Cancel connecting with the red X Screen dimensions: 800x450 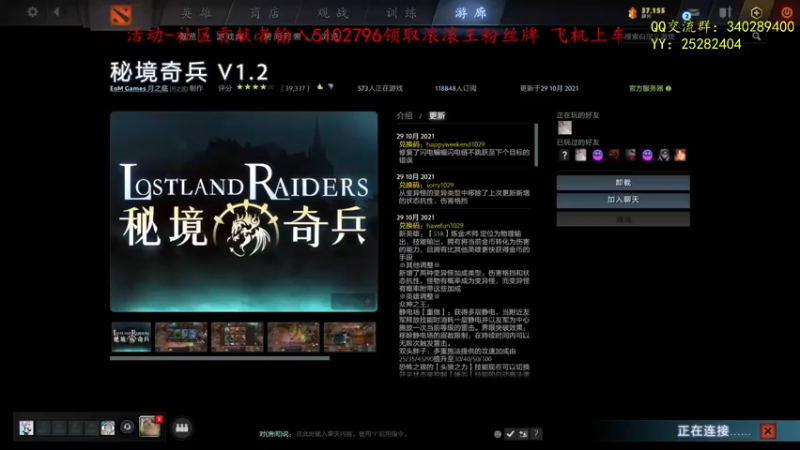[767, 431]
